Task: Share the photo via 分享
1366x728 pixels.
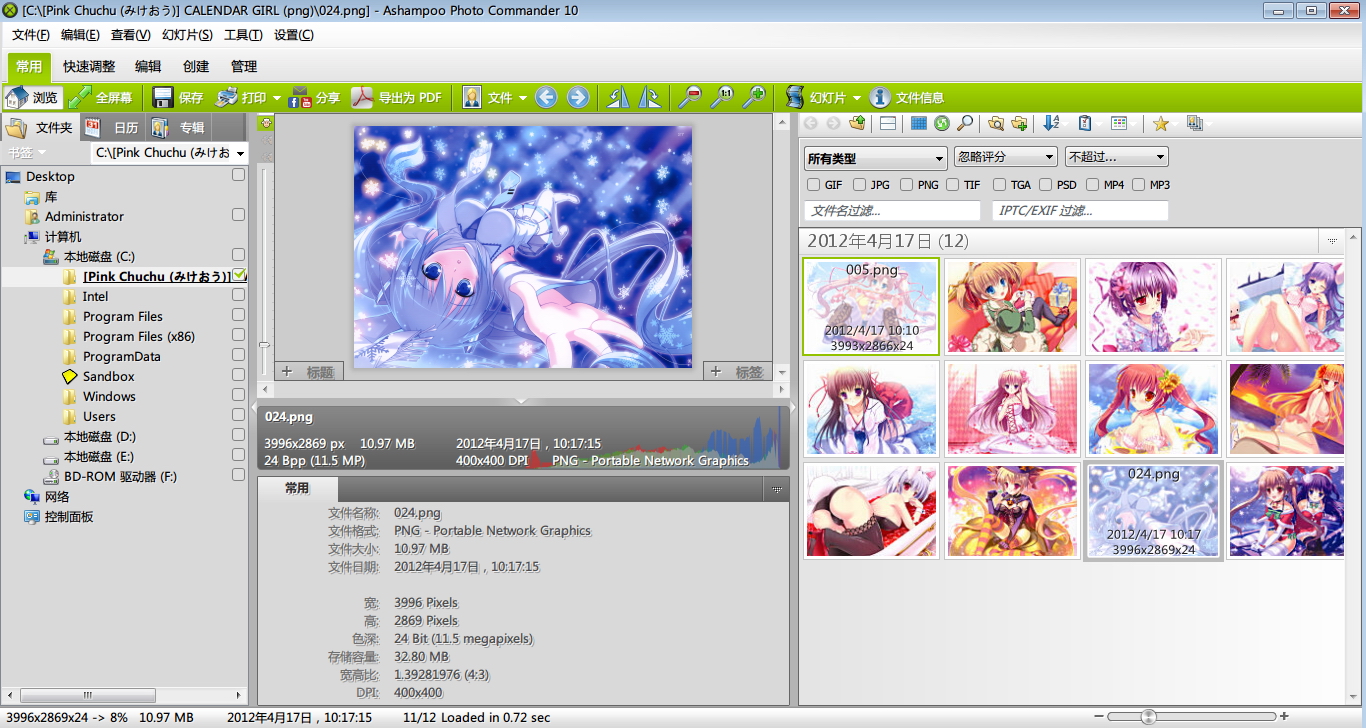Action: click(x=315, y=97)
